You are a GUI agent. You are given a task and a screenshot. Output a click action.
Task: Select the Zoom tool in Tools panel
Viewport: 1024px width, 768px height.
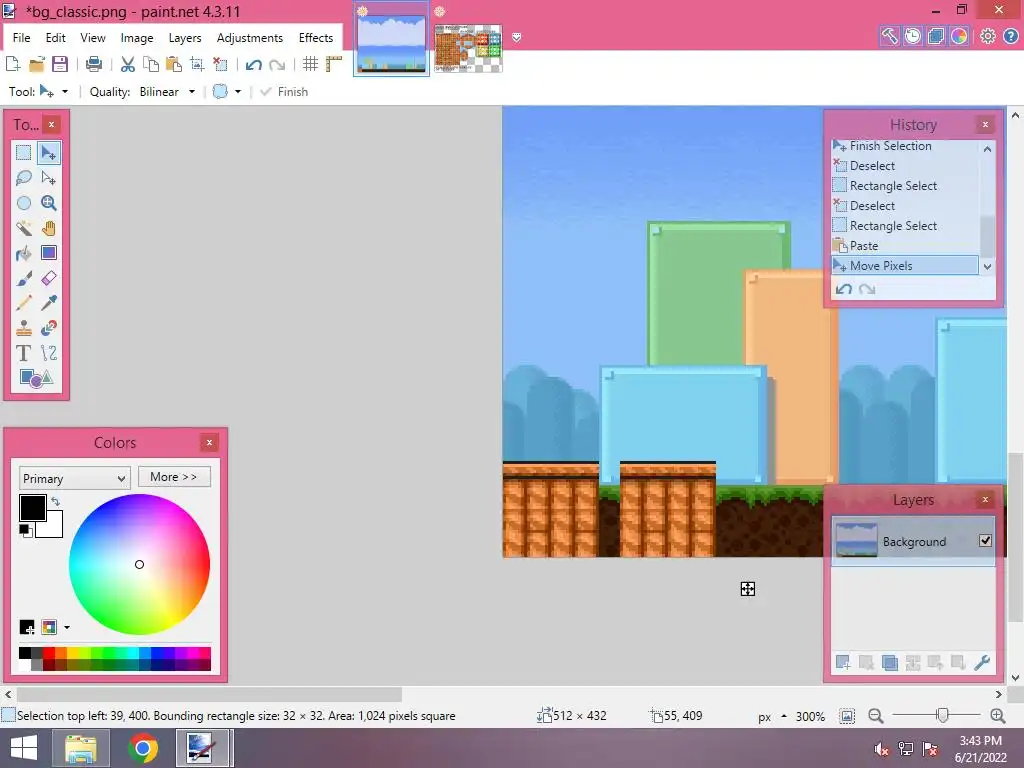pos(48,203)
